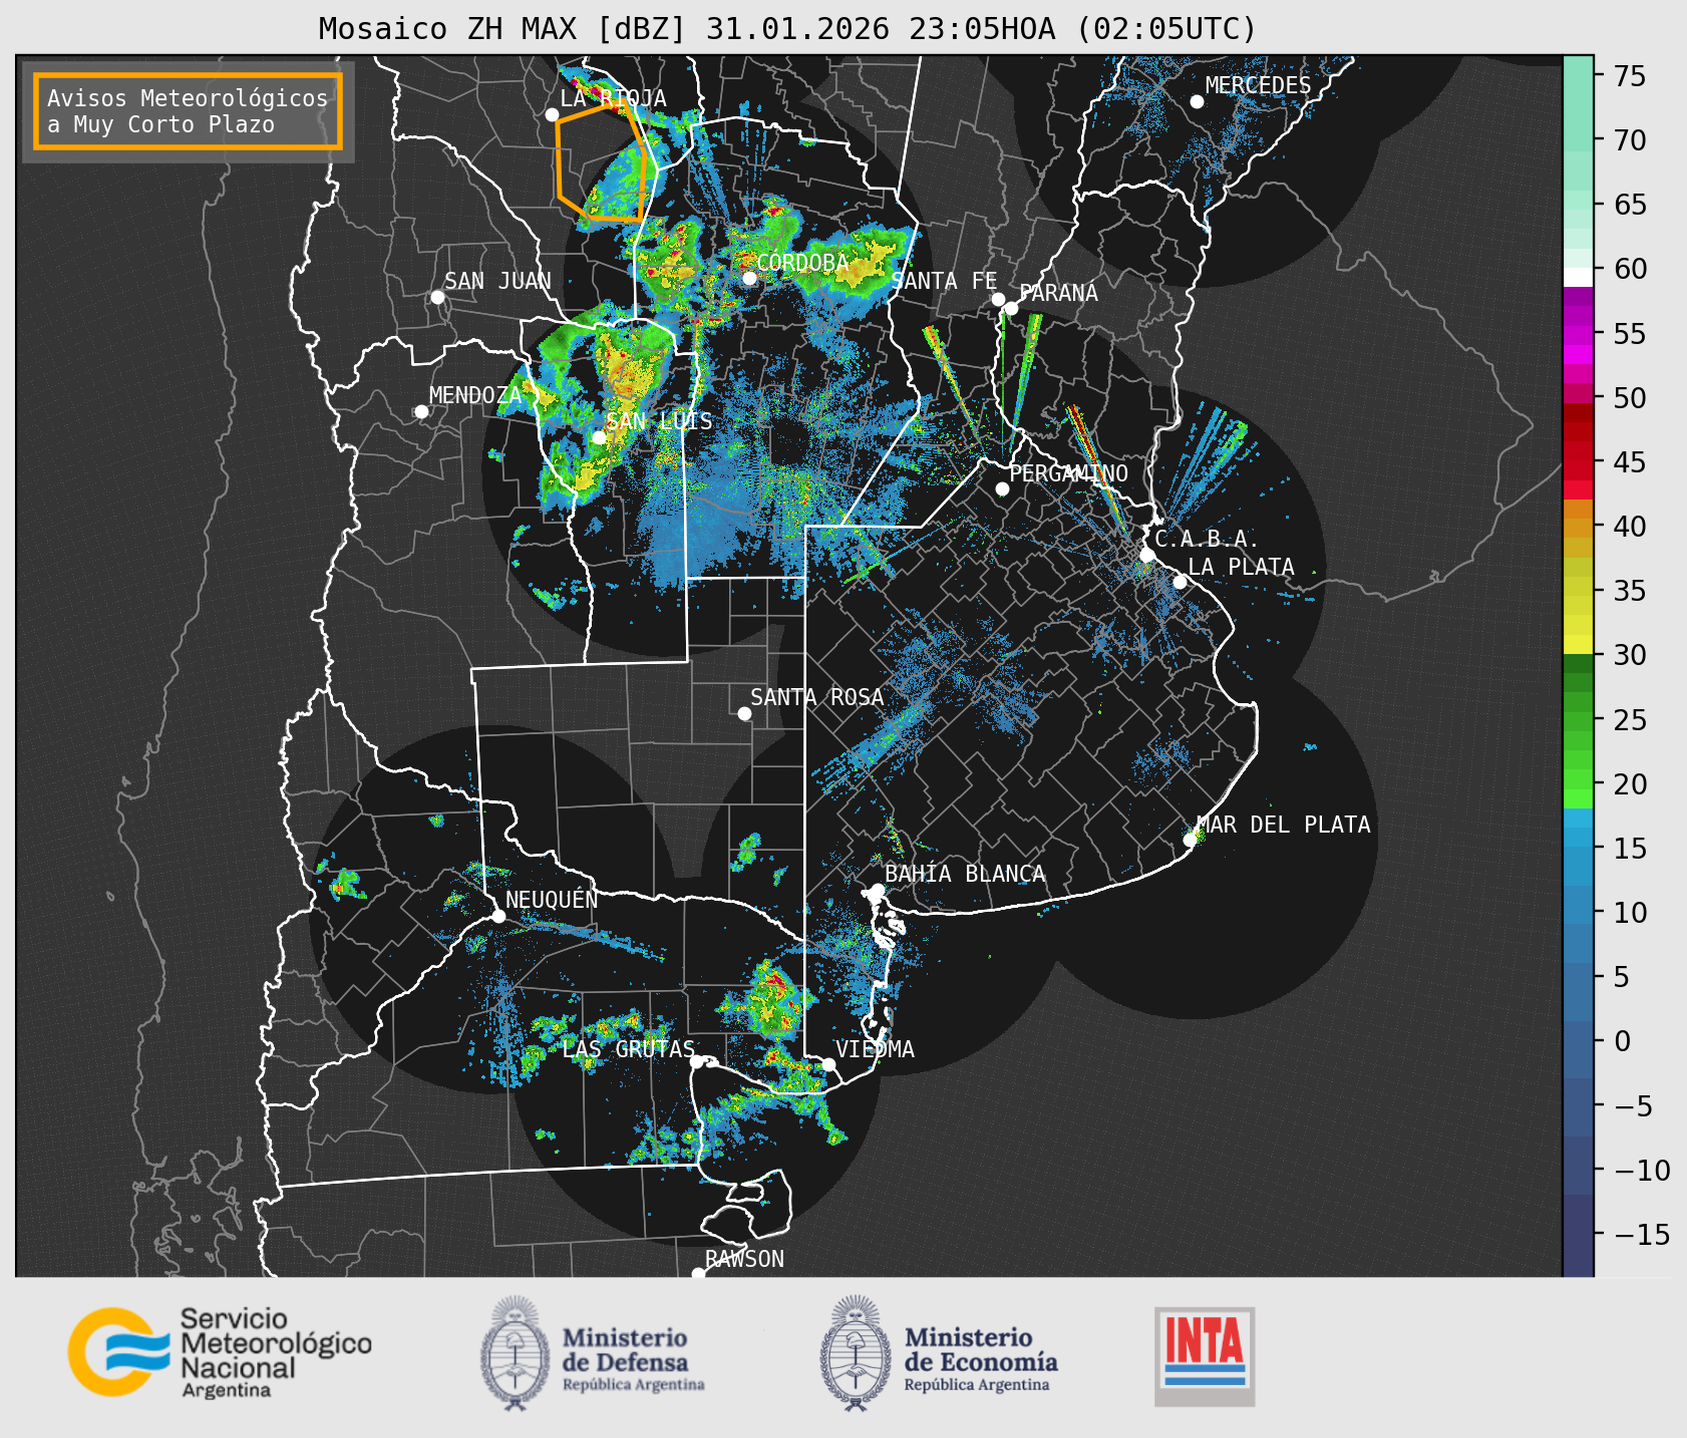Click the yellow 30 dBZ colorbar band
Image resolution: width=1687 pixels, height=1438 pixels.
1577,644
